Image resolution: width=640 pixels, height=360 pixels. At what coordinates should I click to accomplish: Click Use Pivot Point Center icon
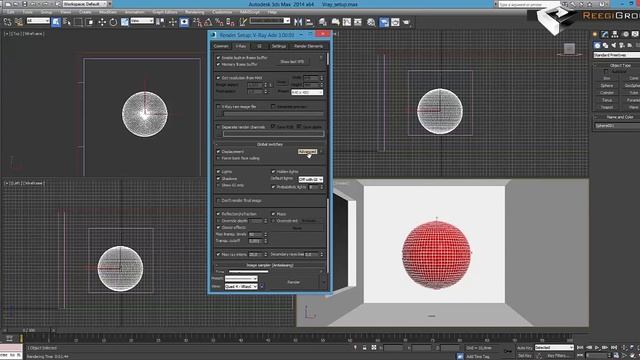click(160, 22)
